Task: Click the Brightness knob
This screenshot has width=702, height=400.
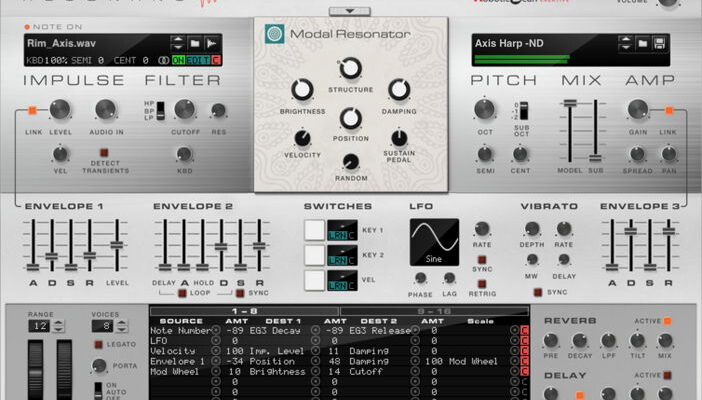Action: tap(304, 89)
